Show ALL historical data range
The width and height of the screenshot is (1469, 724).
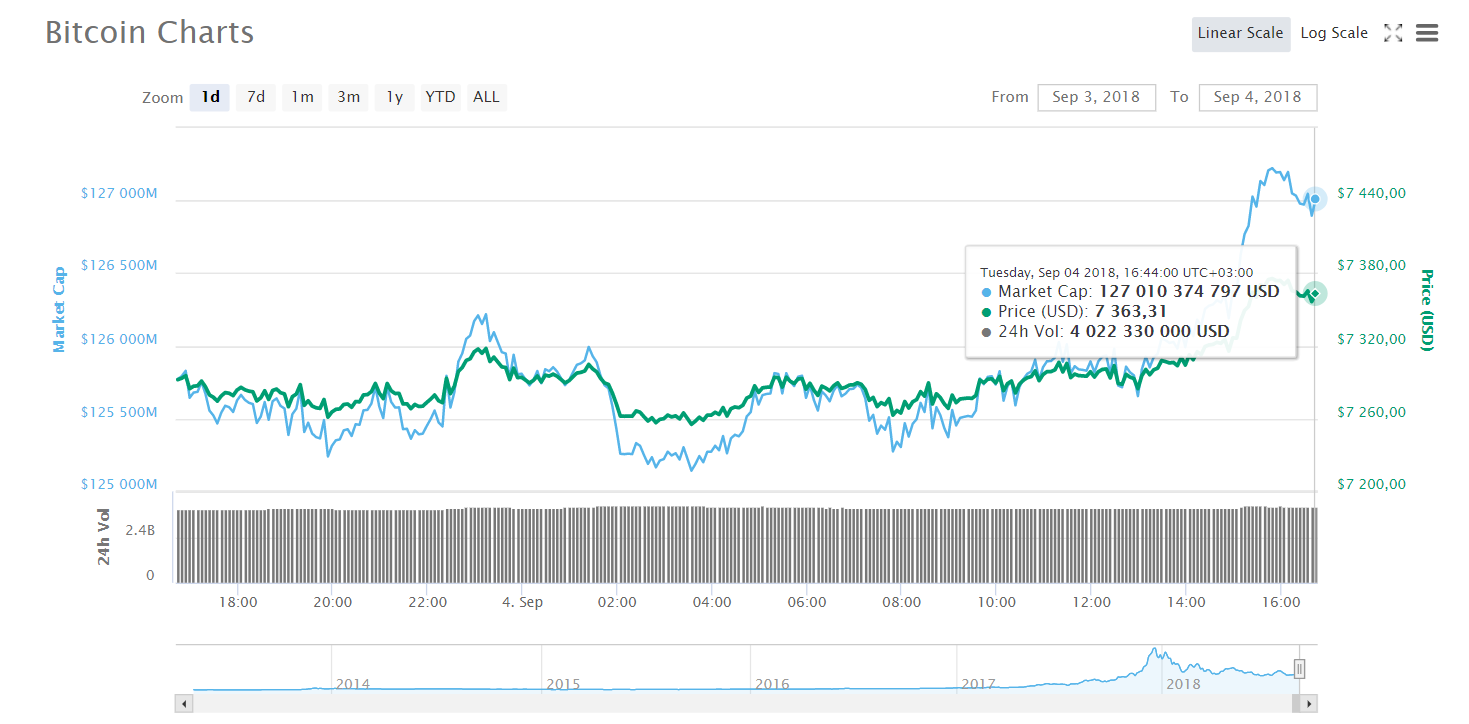coord(486,97)
